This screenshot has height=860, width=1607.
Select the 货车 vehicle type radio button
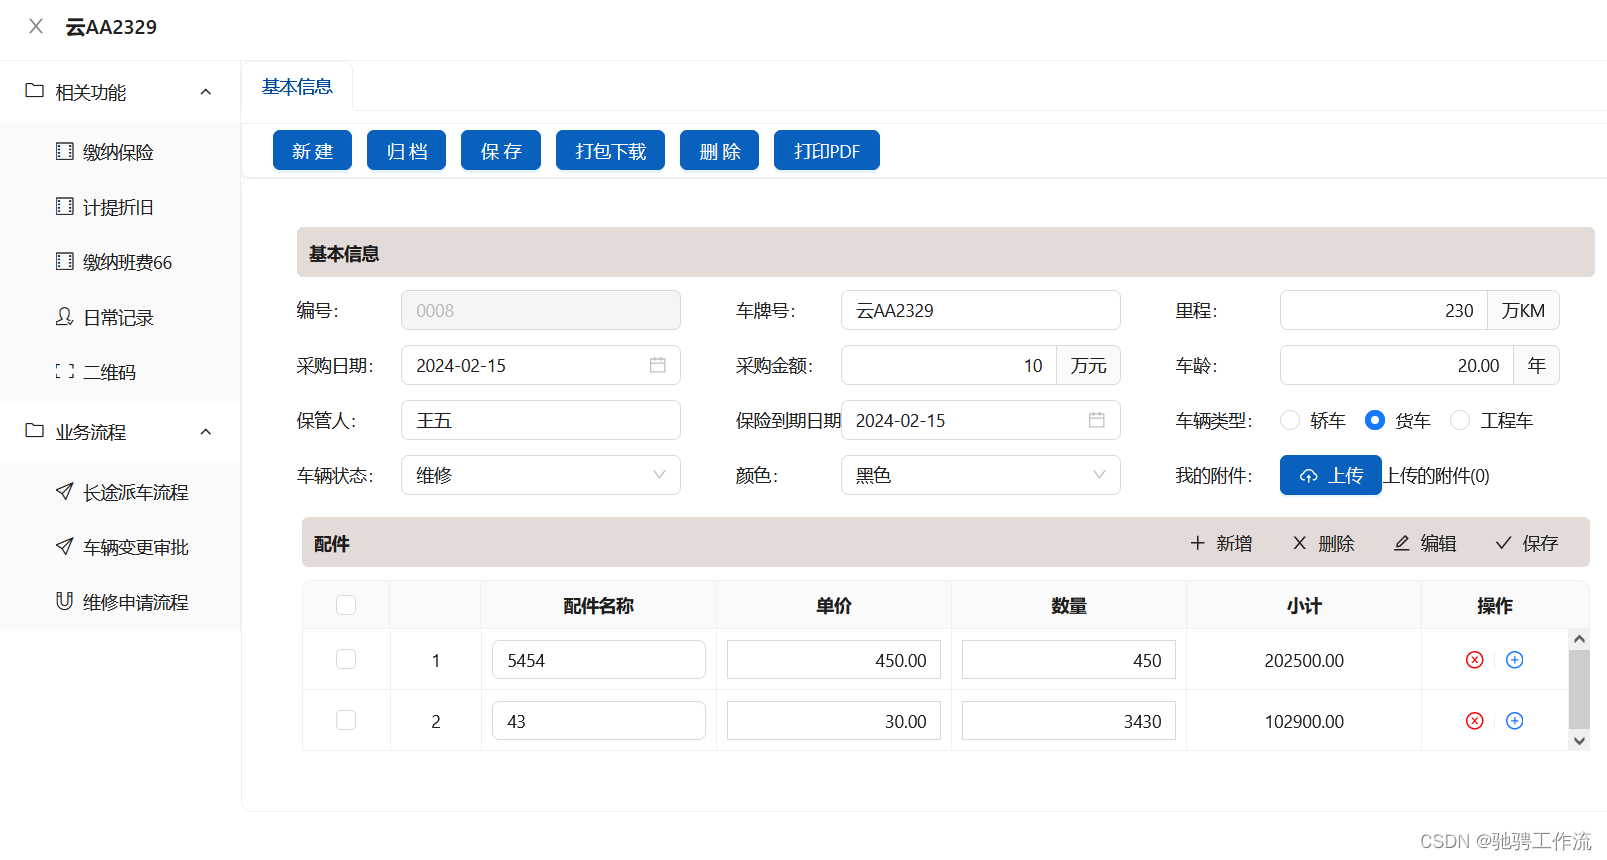1375,420
